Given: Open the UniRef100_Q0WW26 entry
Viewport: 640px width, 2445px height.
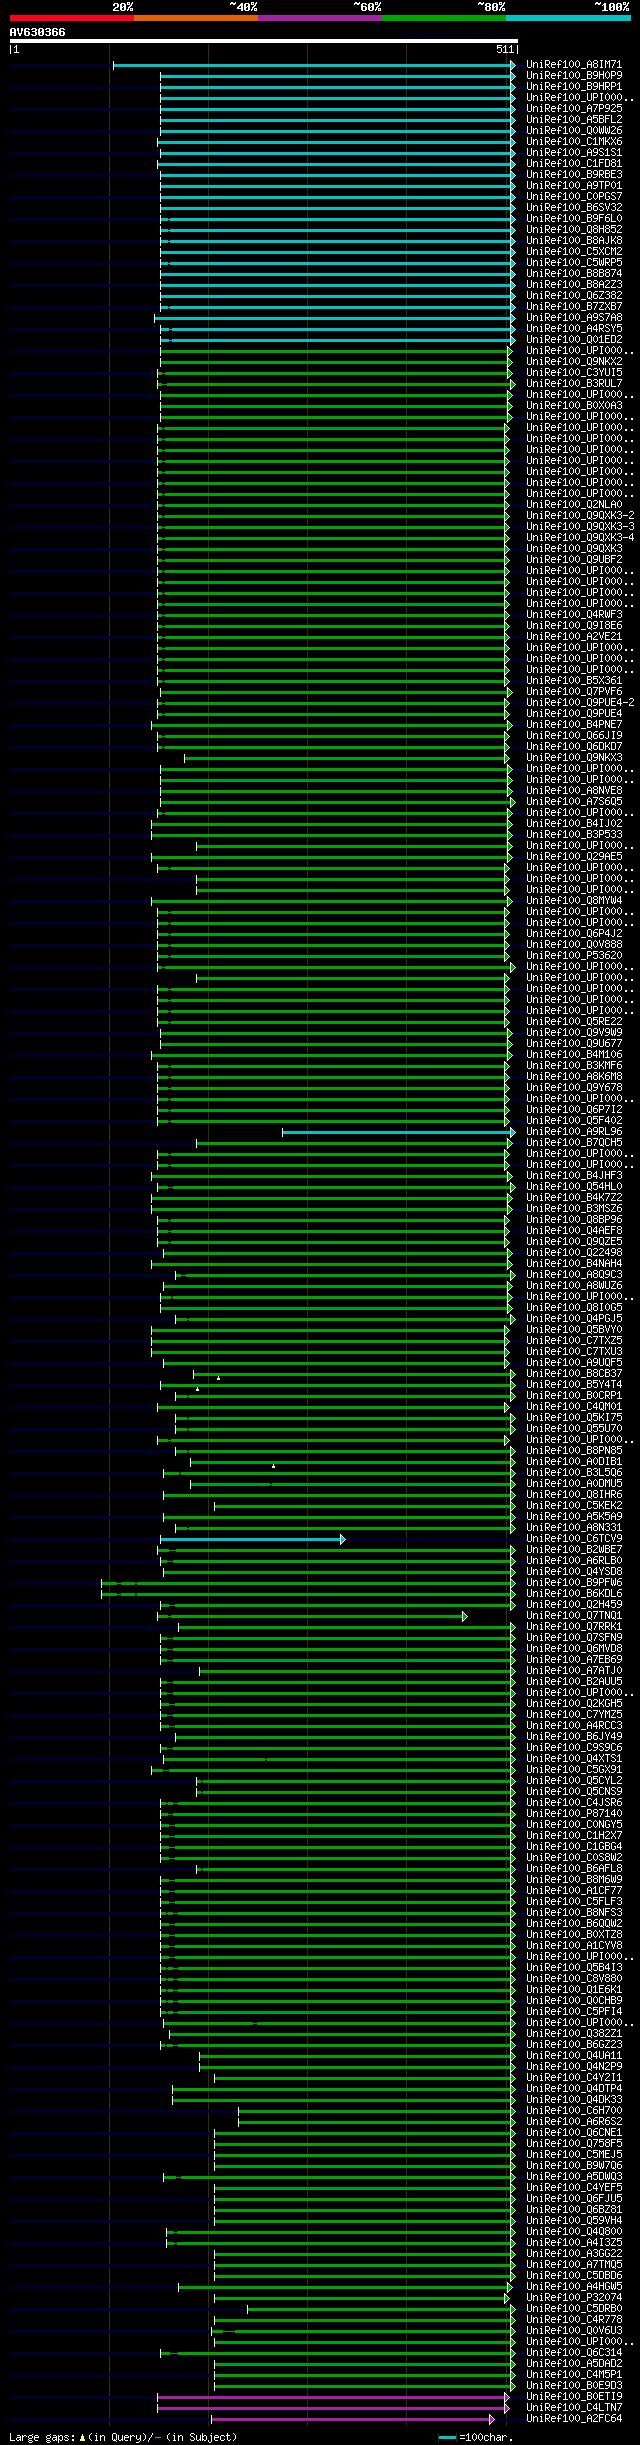Looking at the screenshot, I should pyautogui.click(x=574, y=131).
